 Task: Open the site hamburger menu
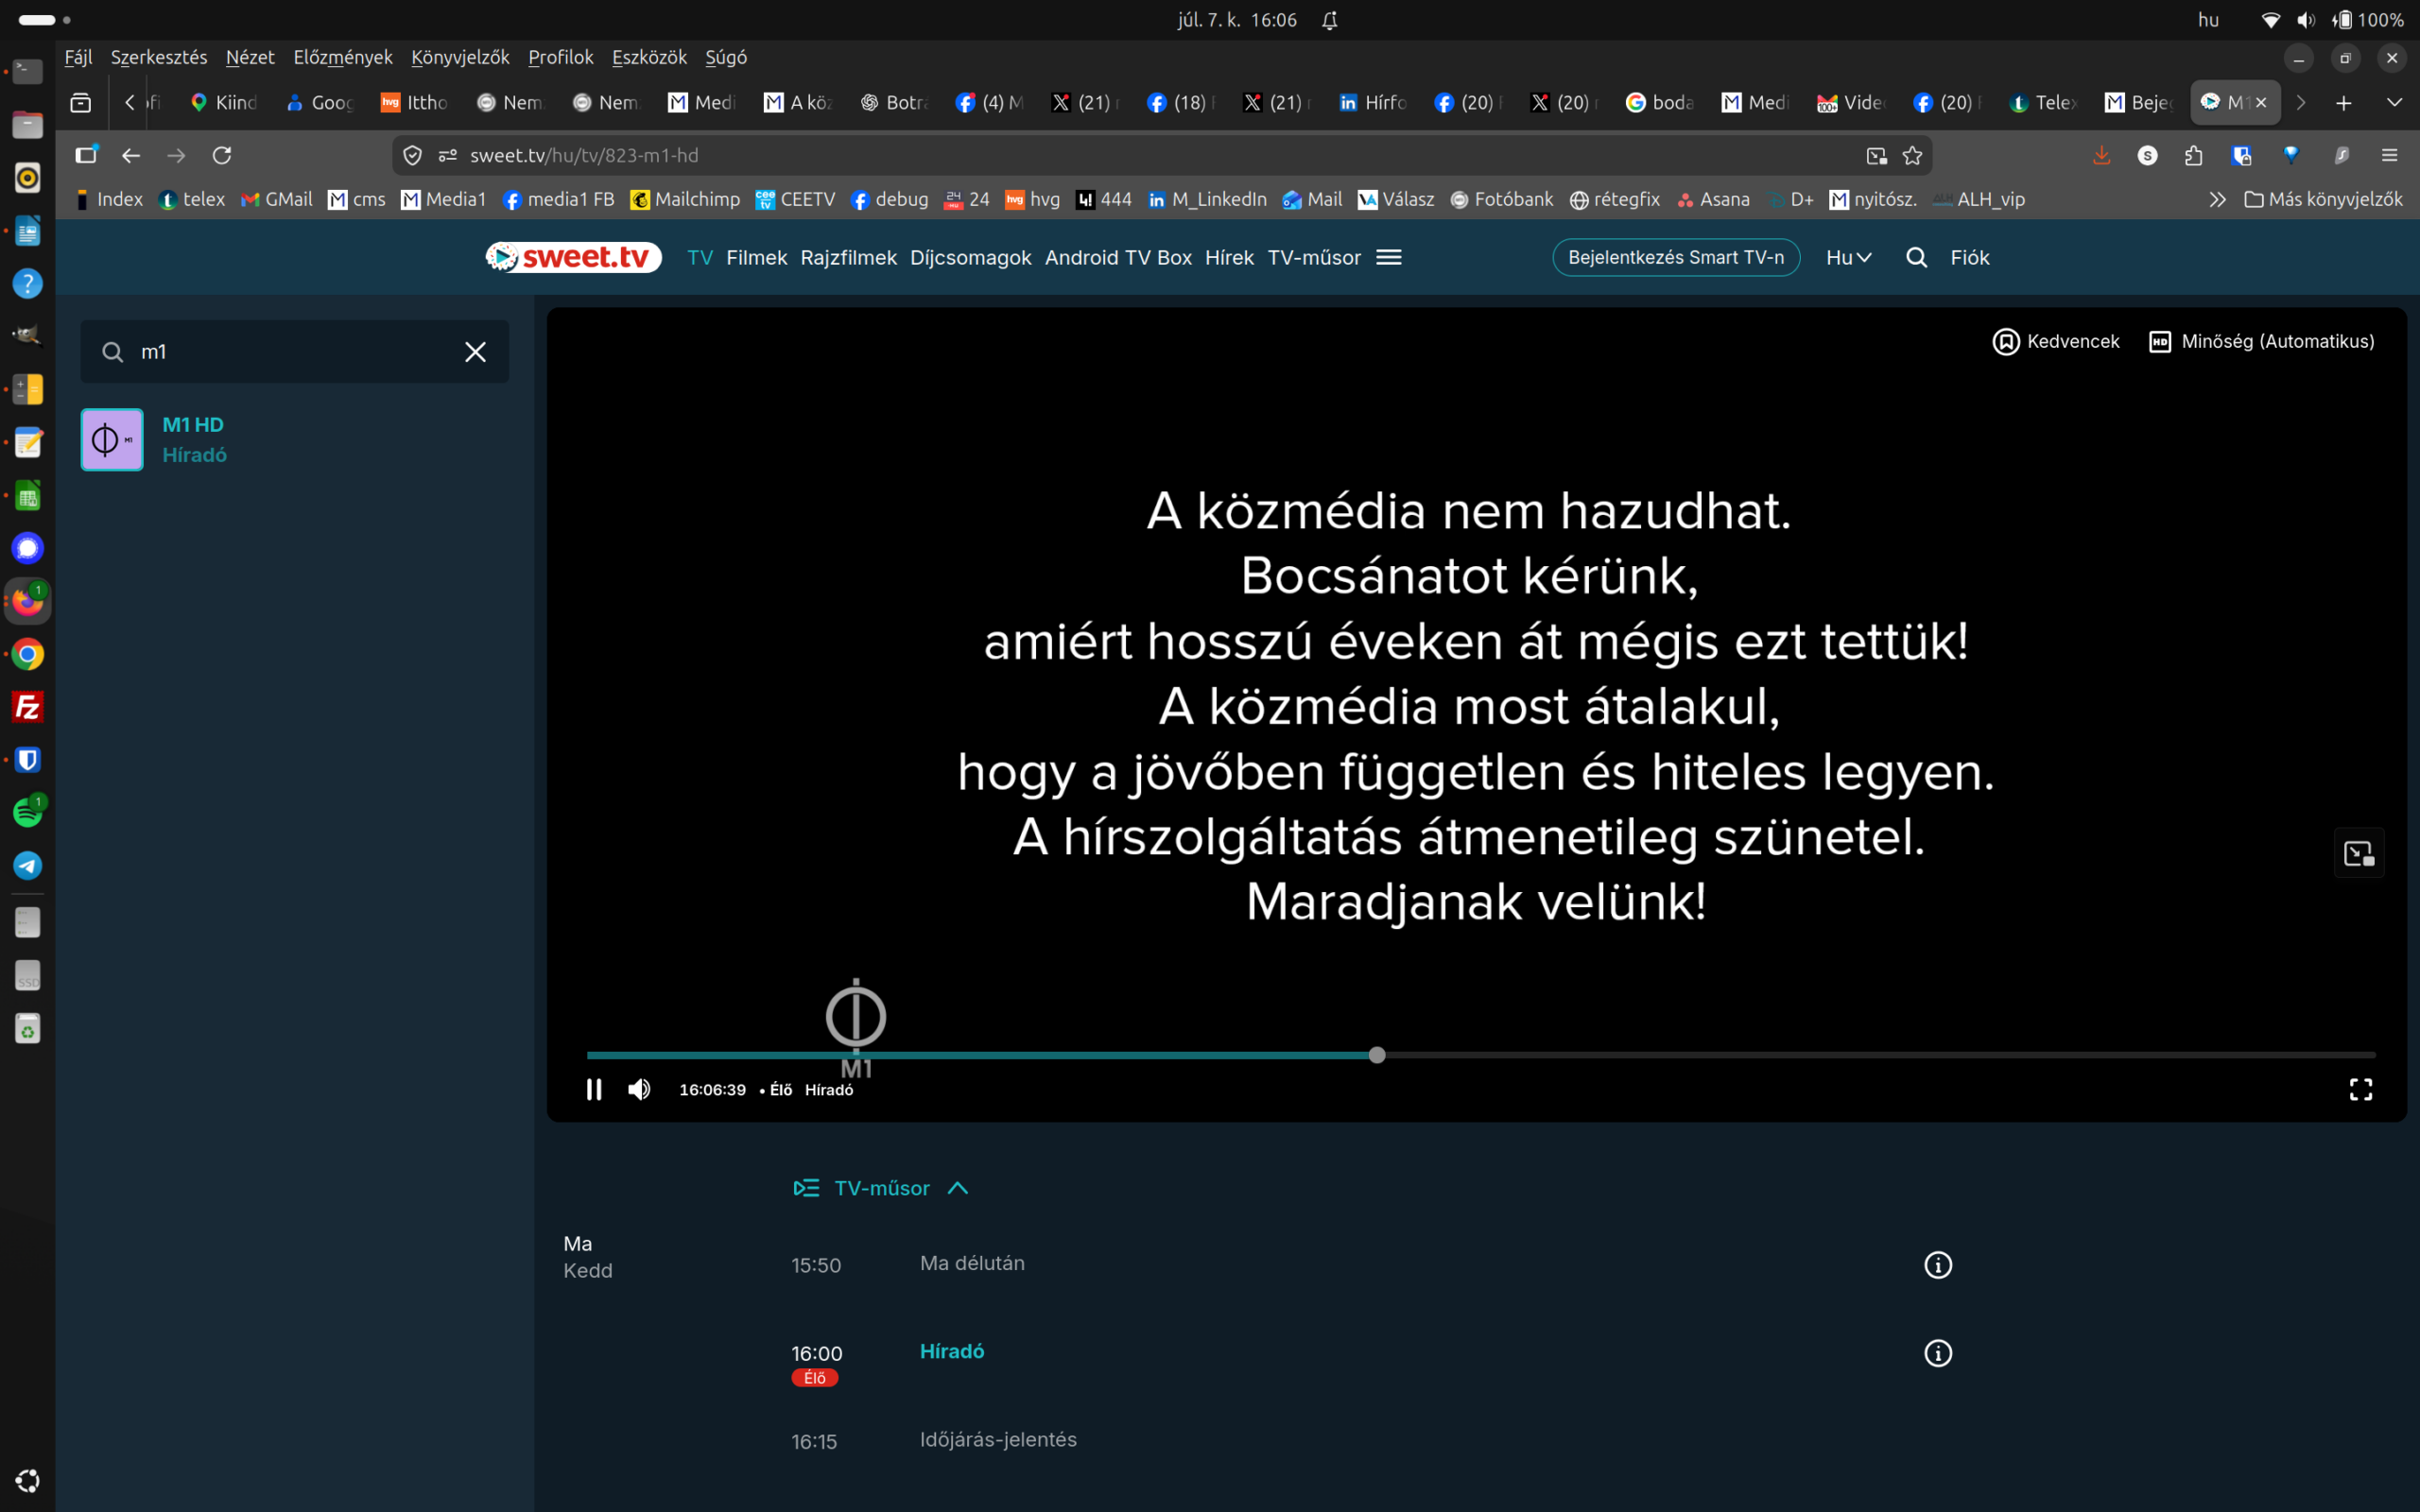pos(1389,257)
